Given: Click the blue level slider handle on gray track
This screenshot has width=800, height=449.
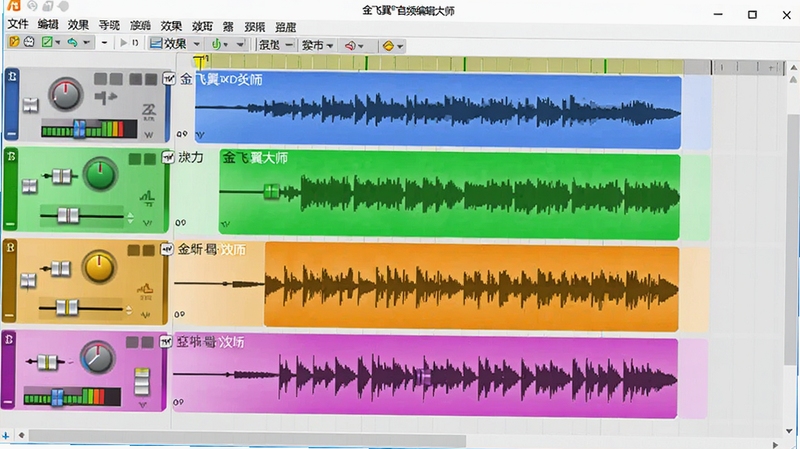Looking at the screenshot, I should pyautogui.click(x=79, y=129).
